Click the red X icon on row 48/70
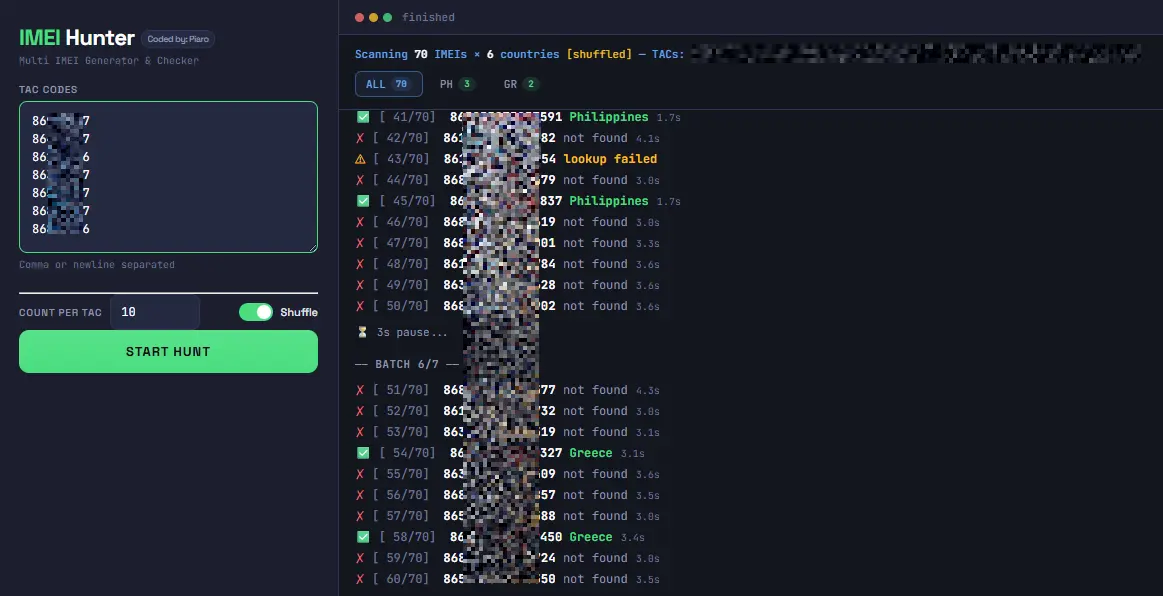The height and width of the screenshot is (596, 1163). (360, 264)
